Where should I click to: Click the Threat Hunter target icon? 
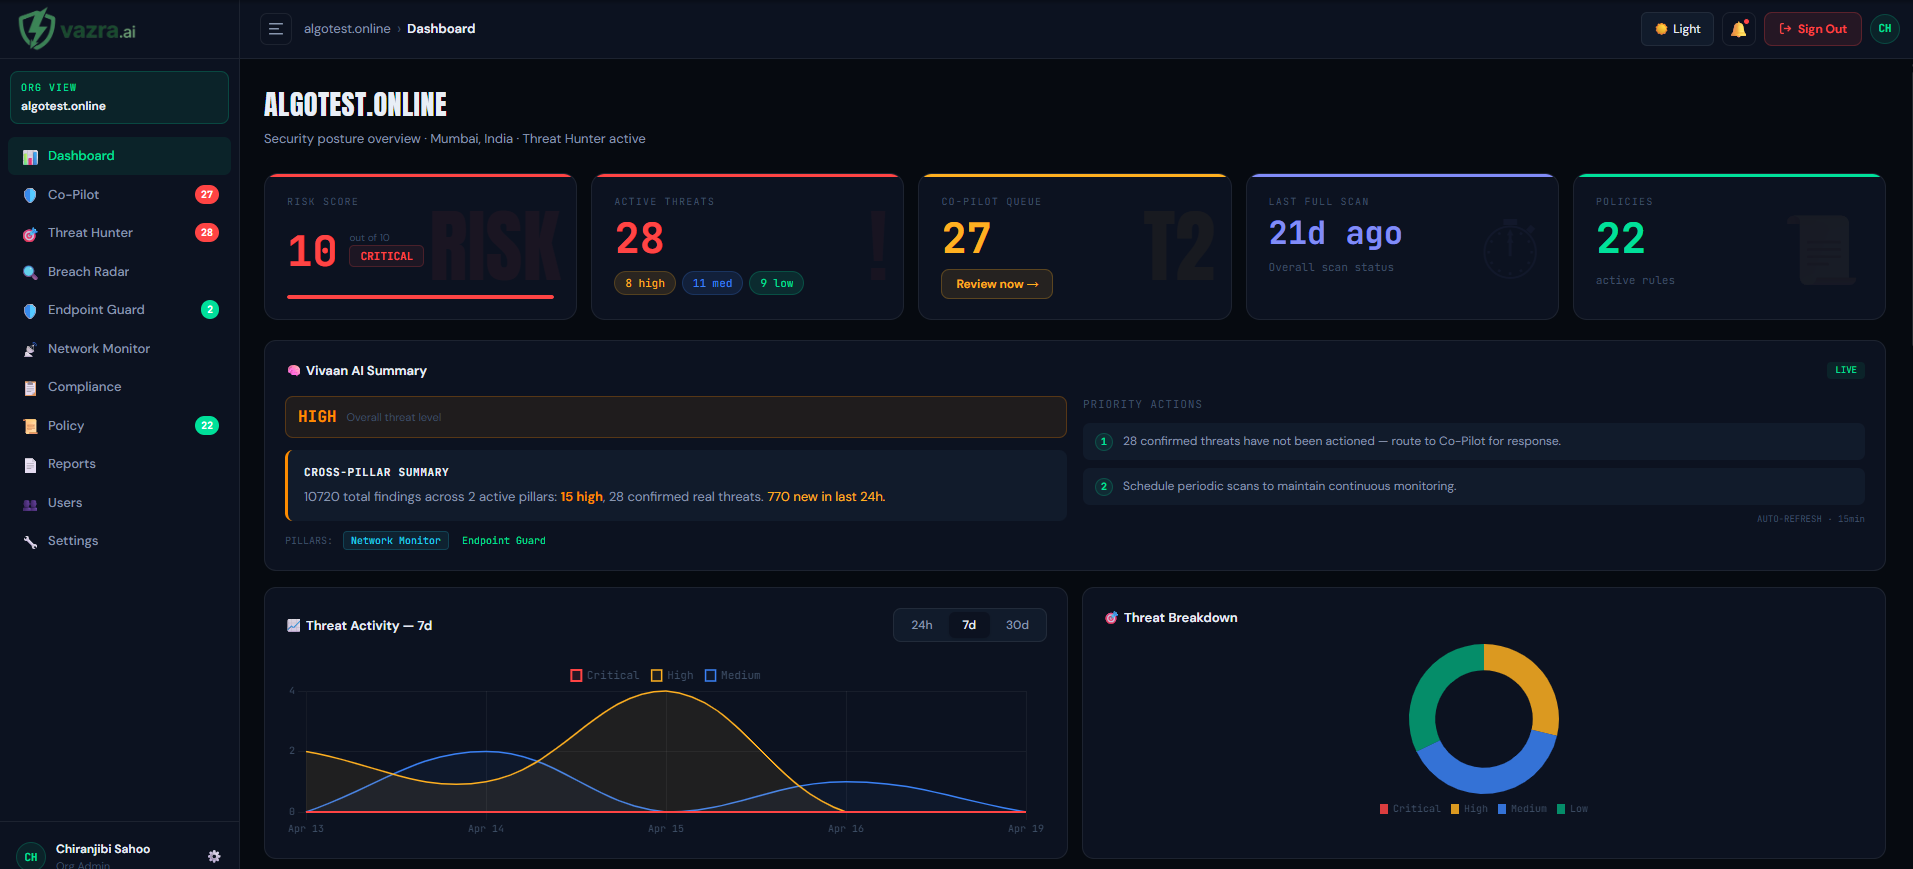click(30, 234)
